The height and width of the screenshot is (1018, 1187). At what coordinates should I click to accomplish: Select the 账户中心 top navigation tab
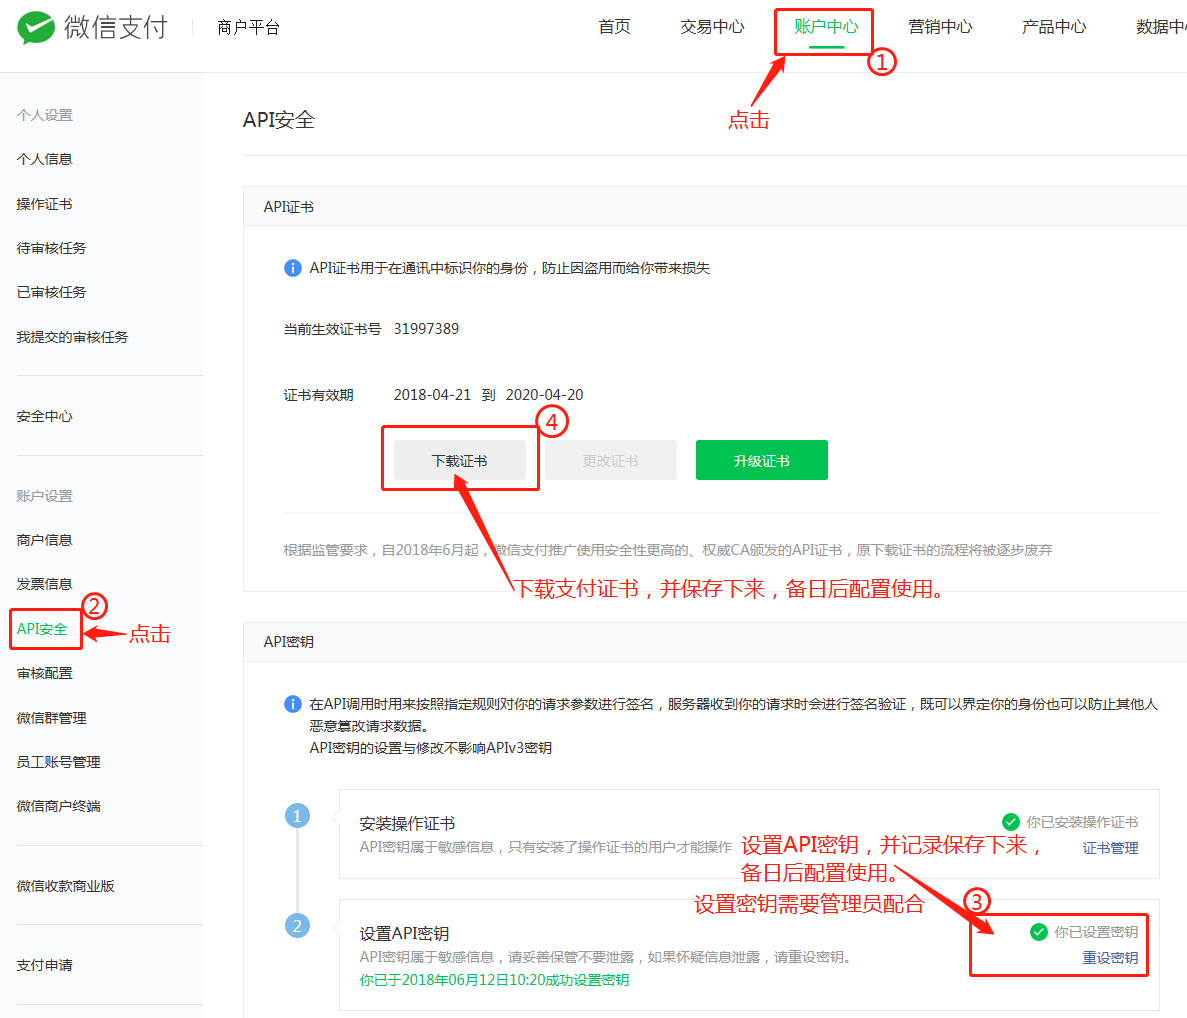pos(826,27)
